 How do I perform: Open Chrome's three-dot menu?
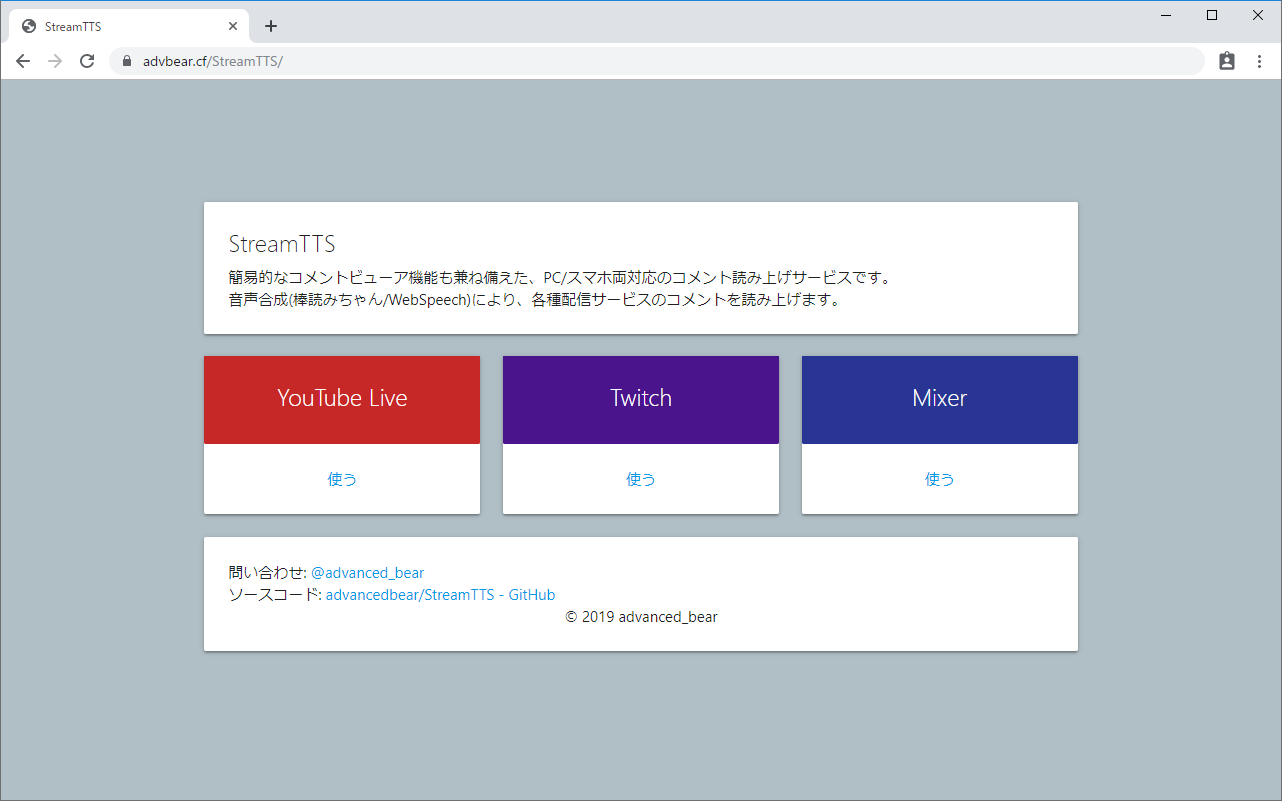1259,61
